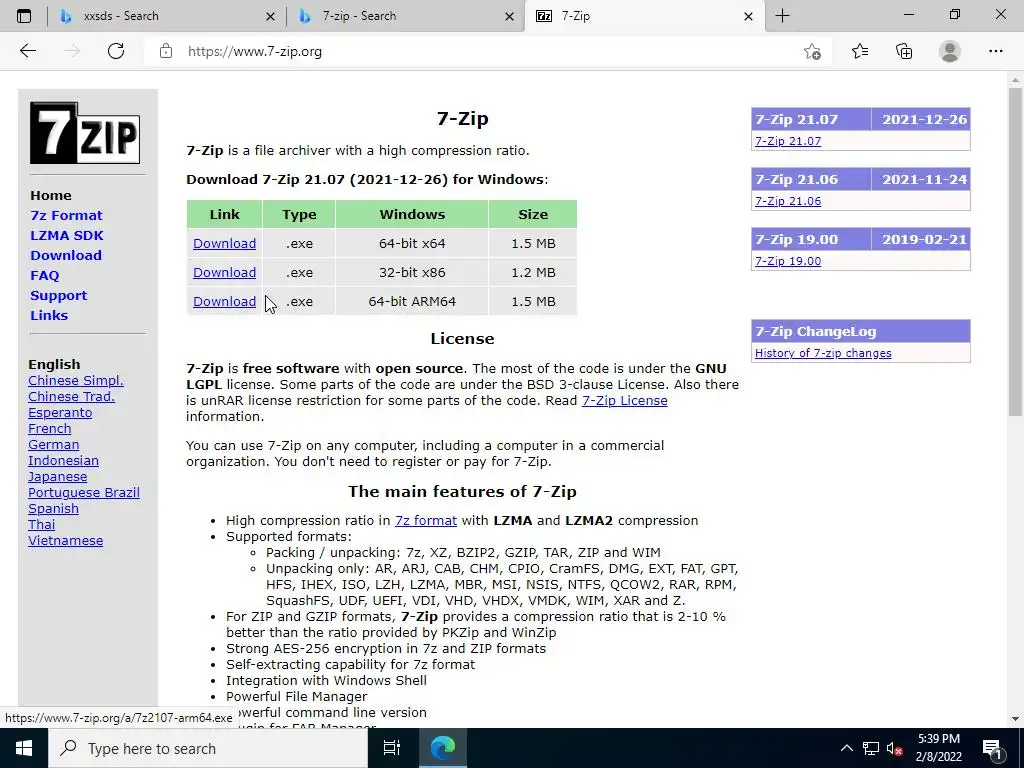
Task: Open the network icon in system tray
Action: pyautogui.click(x=871, y=748)
